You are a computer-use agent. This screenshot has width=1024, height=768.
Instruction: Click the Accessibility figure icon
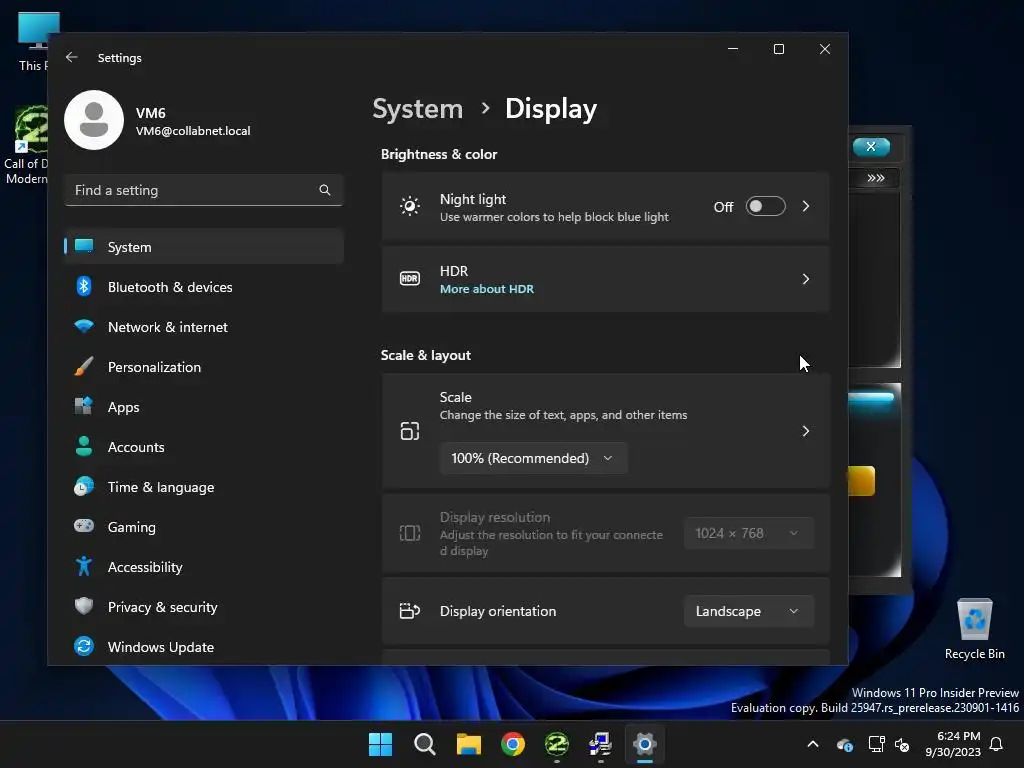pyautogui.click(x=84, y=566)
